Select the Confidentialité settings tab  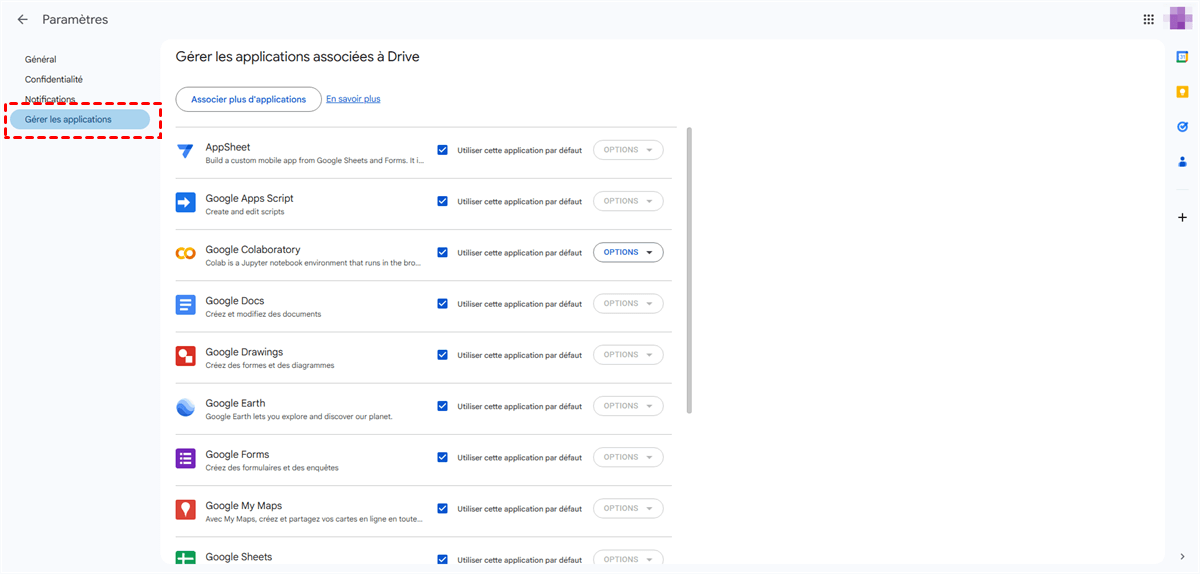click(54, 79)
